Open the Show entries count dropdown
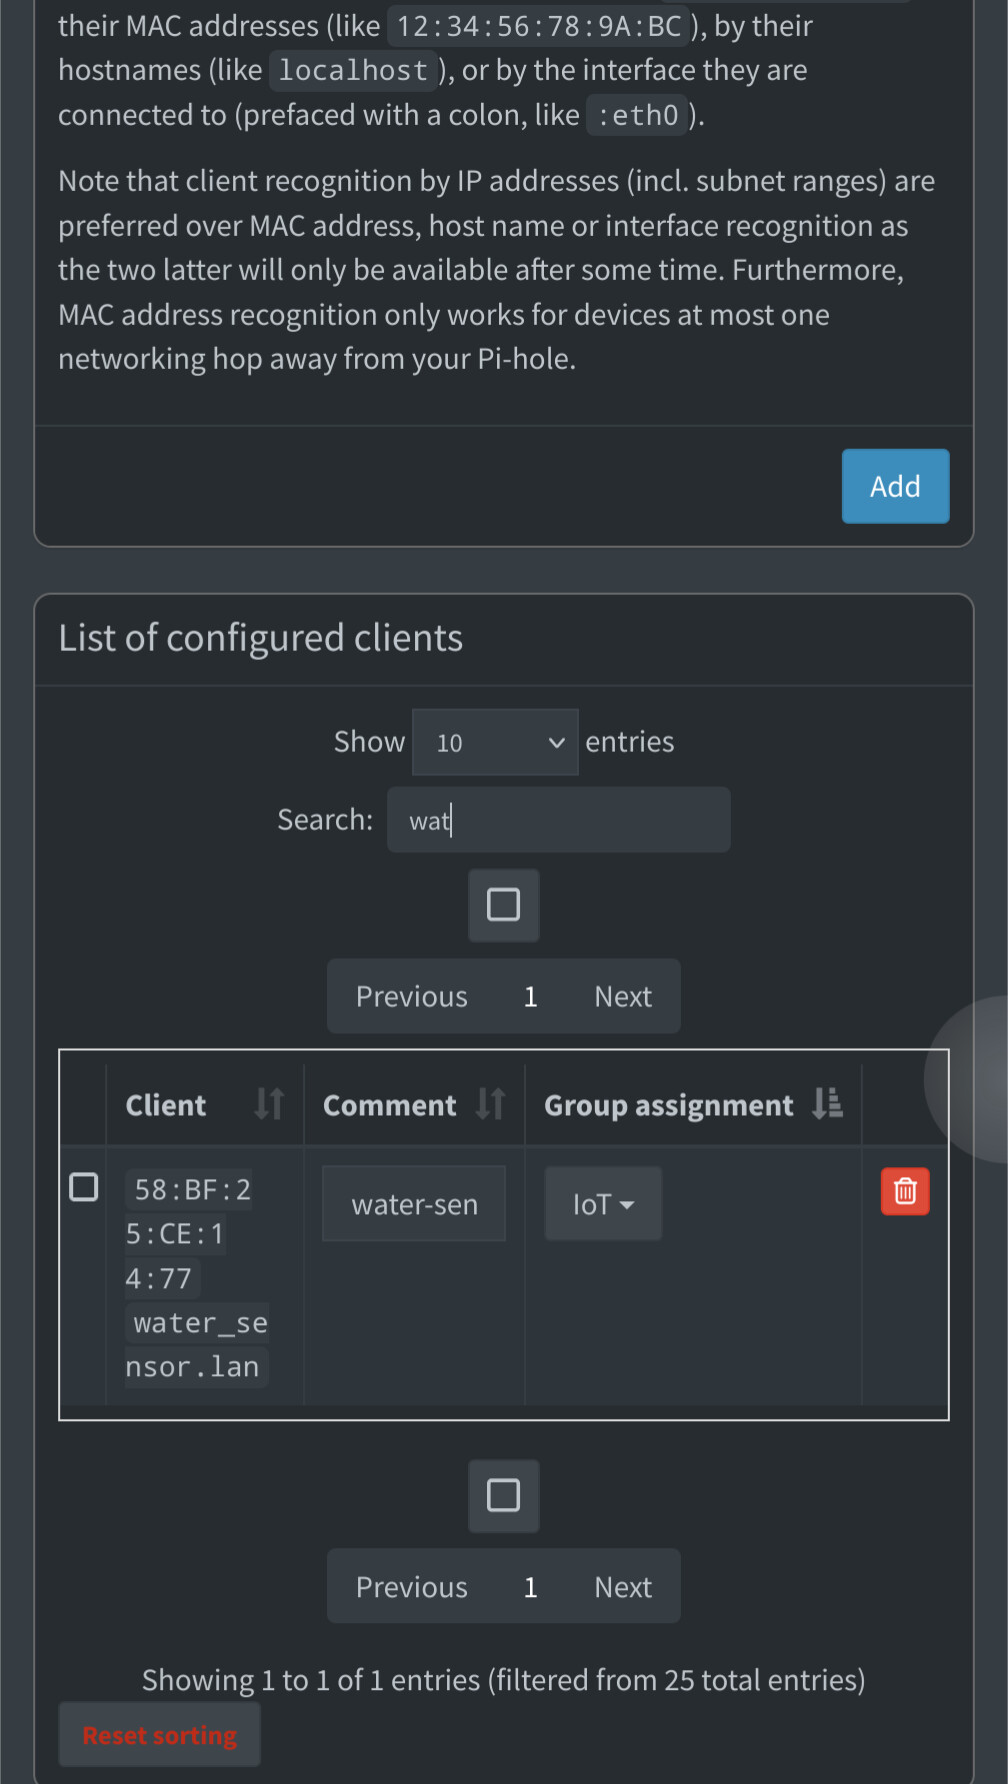 [x=495, y=742]
